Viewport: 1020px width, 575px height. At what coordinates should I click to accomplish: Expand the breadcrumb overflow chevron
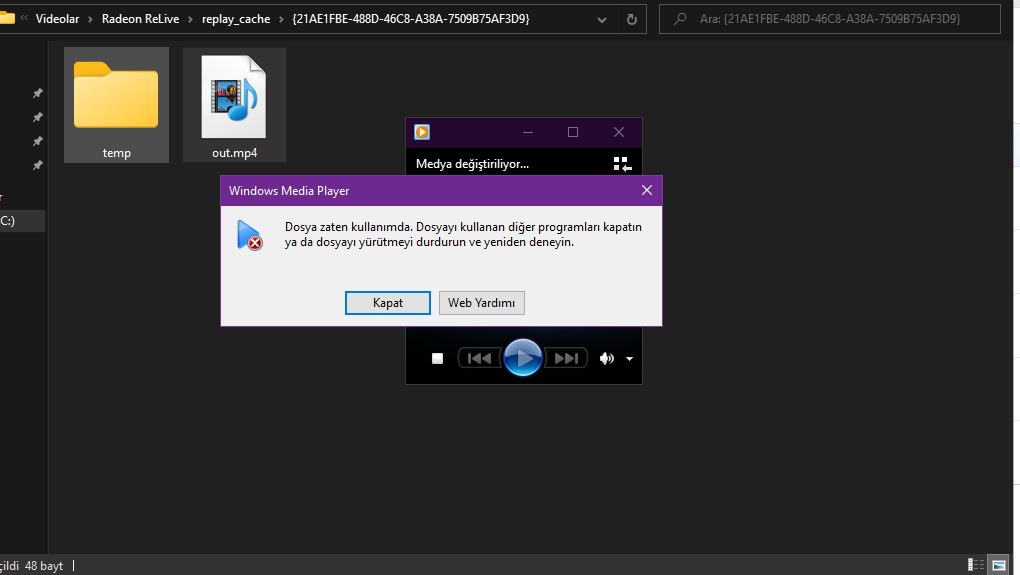coord(24,18)
